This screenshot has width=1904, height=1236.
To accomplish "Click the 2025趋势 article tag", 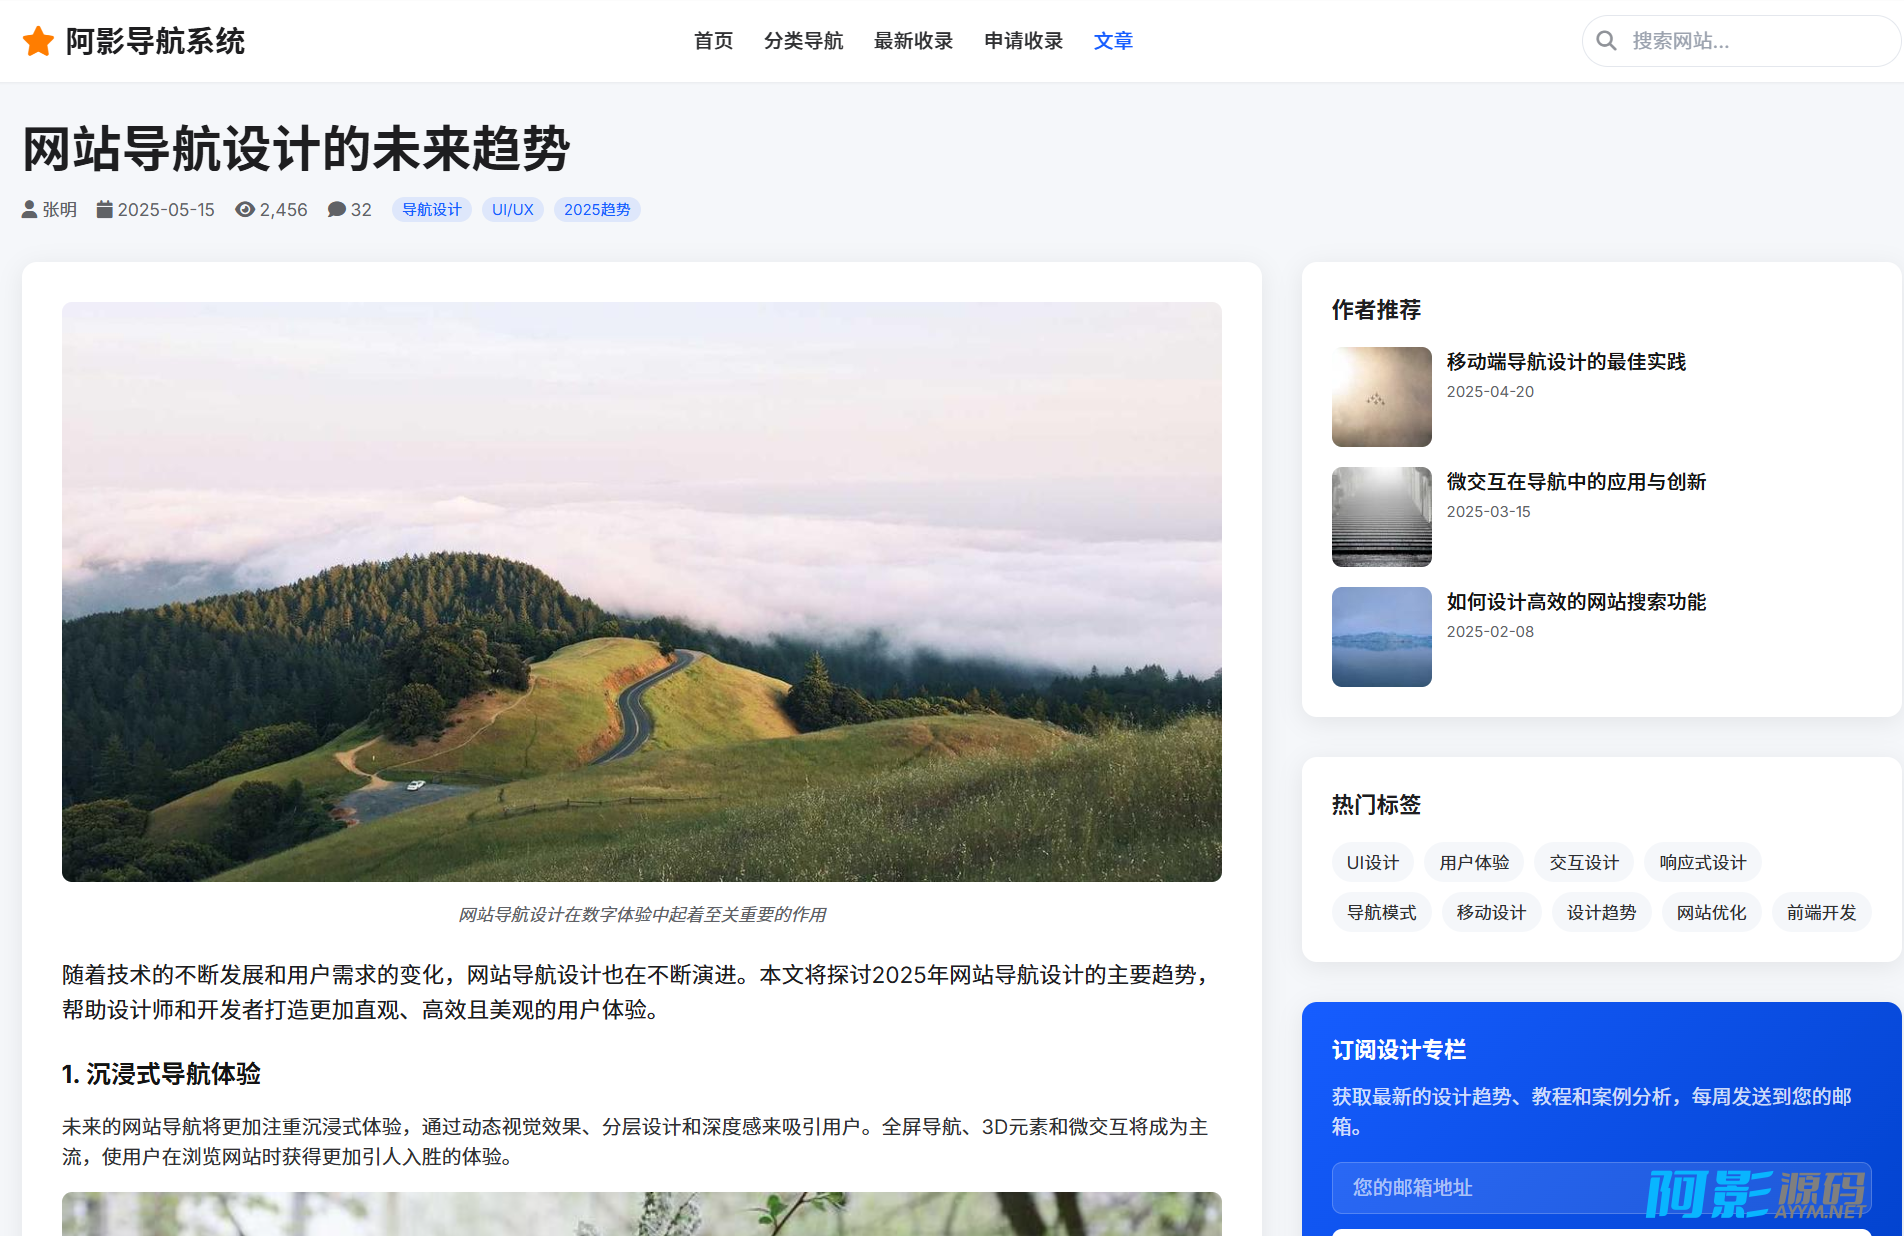I will click(x=597, y=209).
